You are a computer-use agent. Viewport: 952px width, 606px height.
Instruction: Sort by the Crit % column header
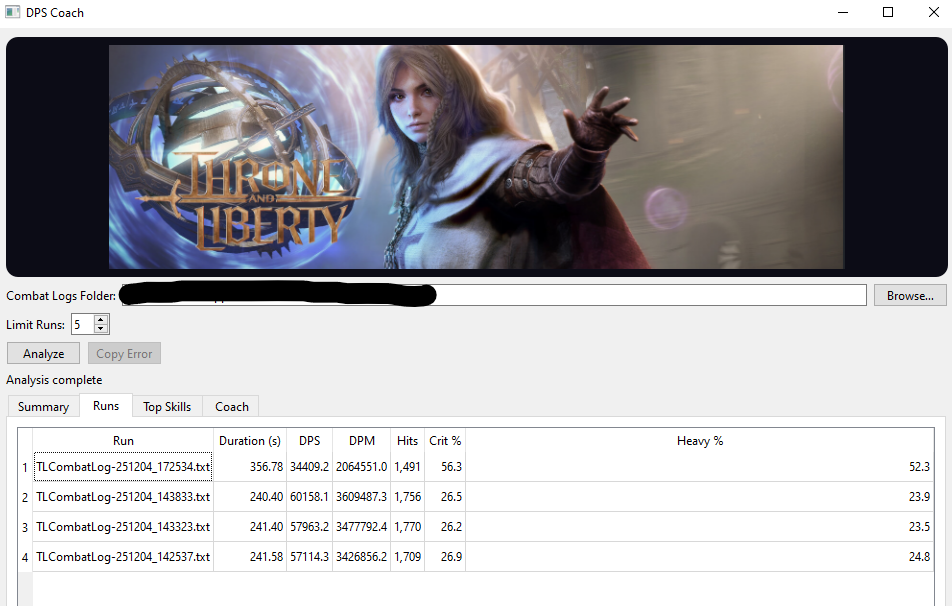click(x=444, y=441)
